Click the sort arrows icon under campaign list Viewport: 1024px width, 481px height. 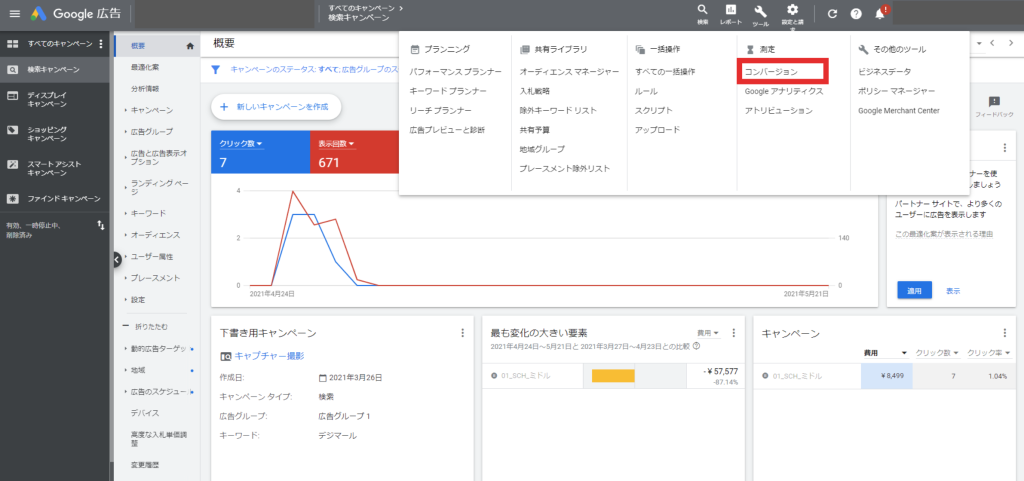click(101, 225)
